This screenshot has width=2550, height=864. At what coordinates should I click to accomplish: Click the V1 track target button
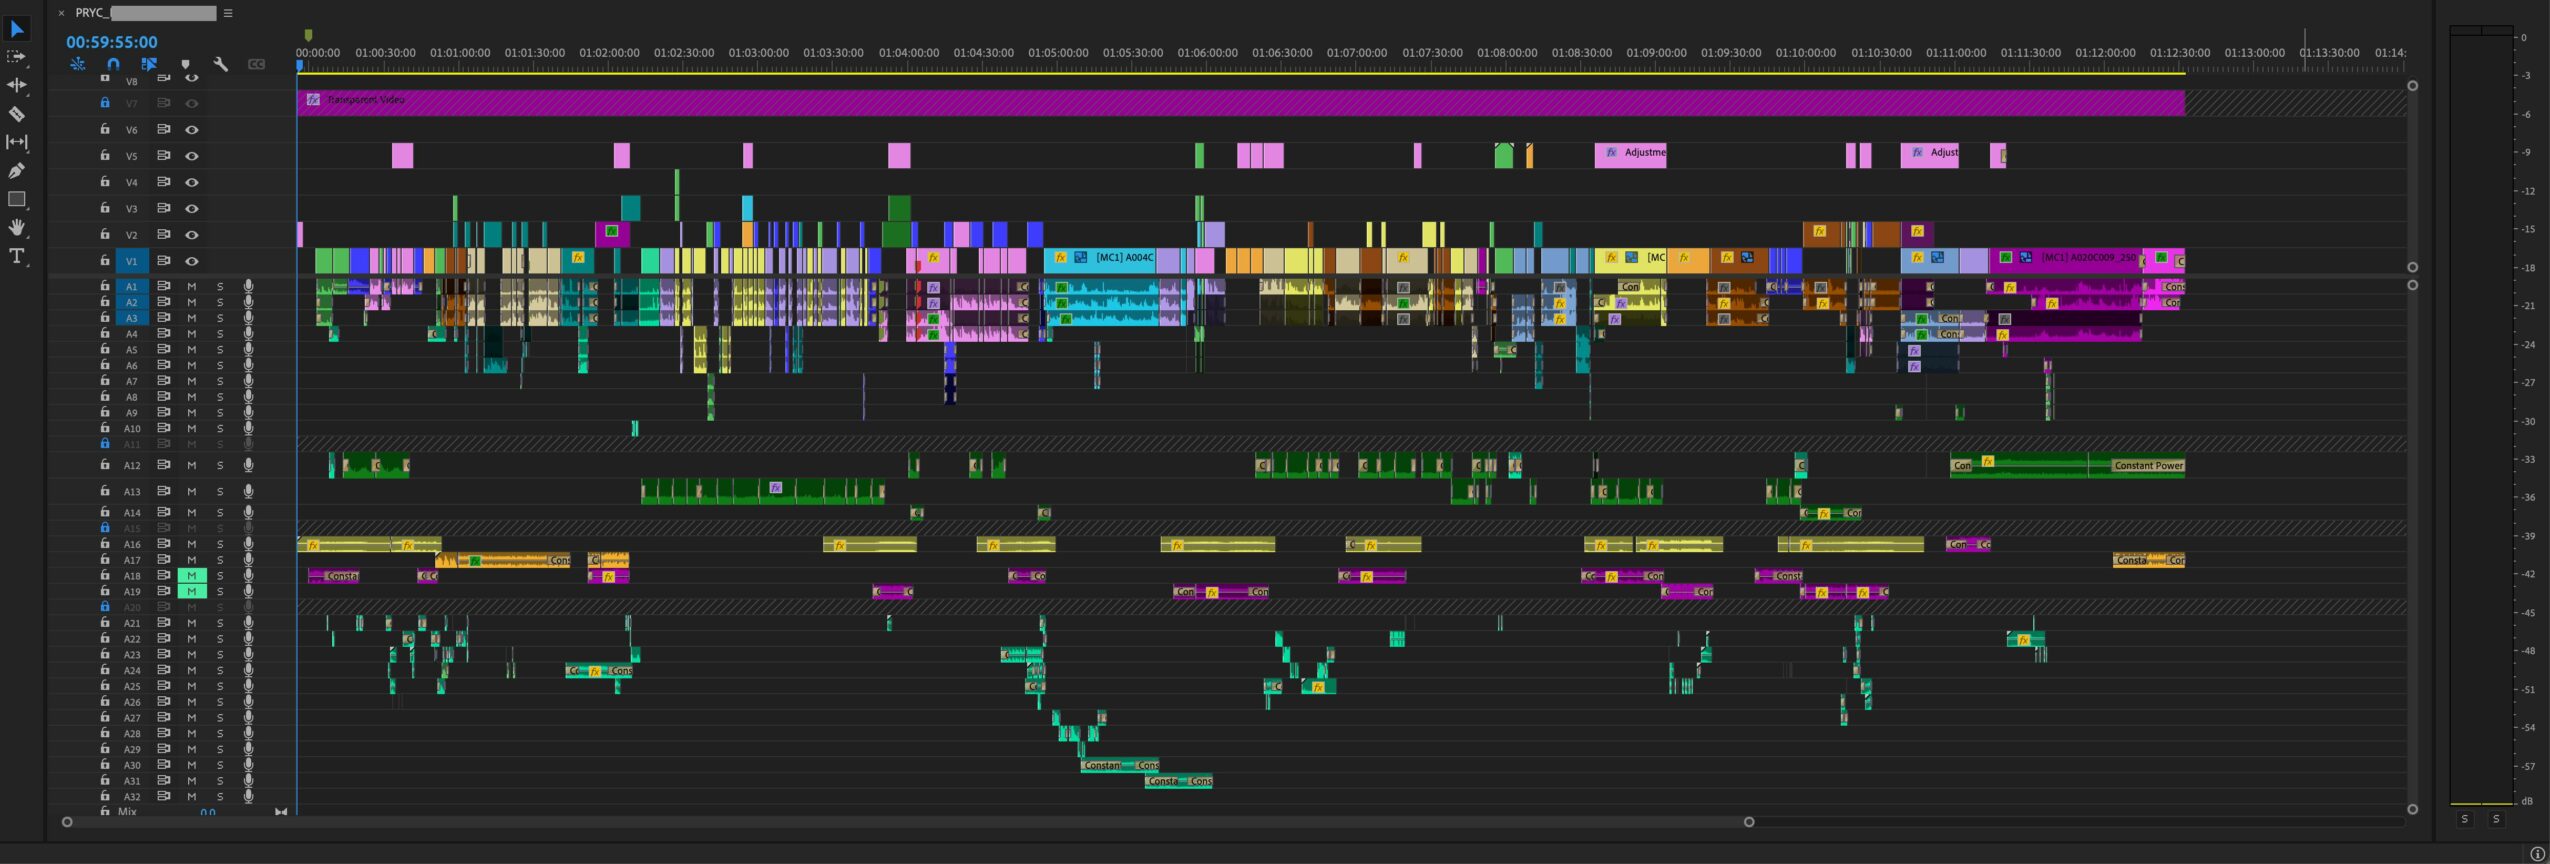[131, 261]
